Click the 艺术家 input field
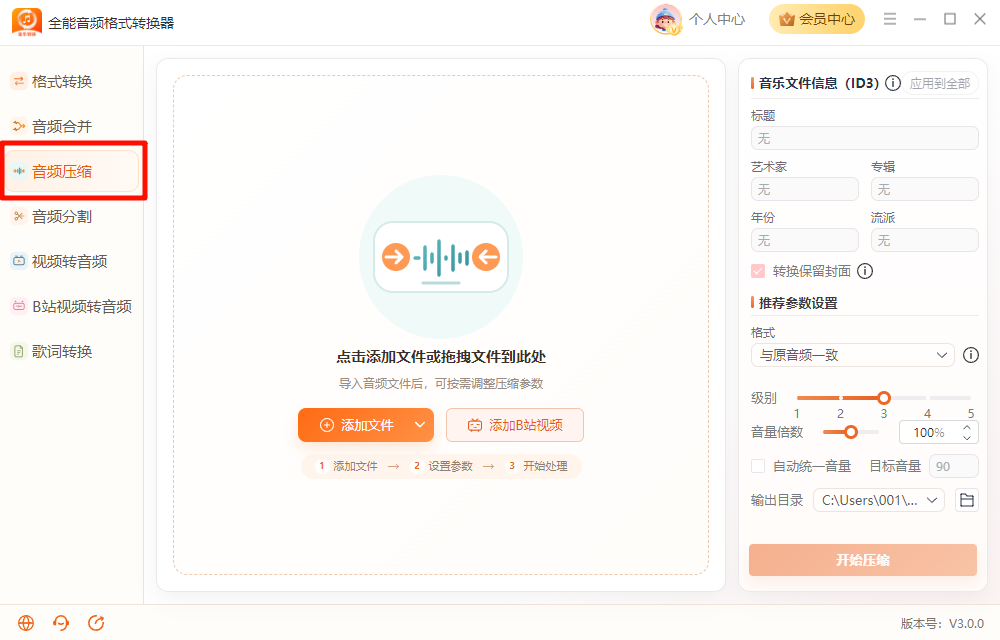Image resolution: width=1000 pixels, height=640 pixels. pyautogui.click(x=805, y=189)
